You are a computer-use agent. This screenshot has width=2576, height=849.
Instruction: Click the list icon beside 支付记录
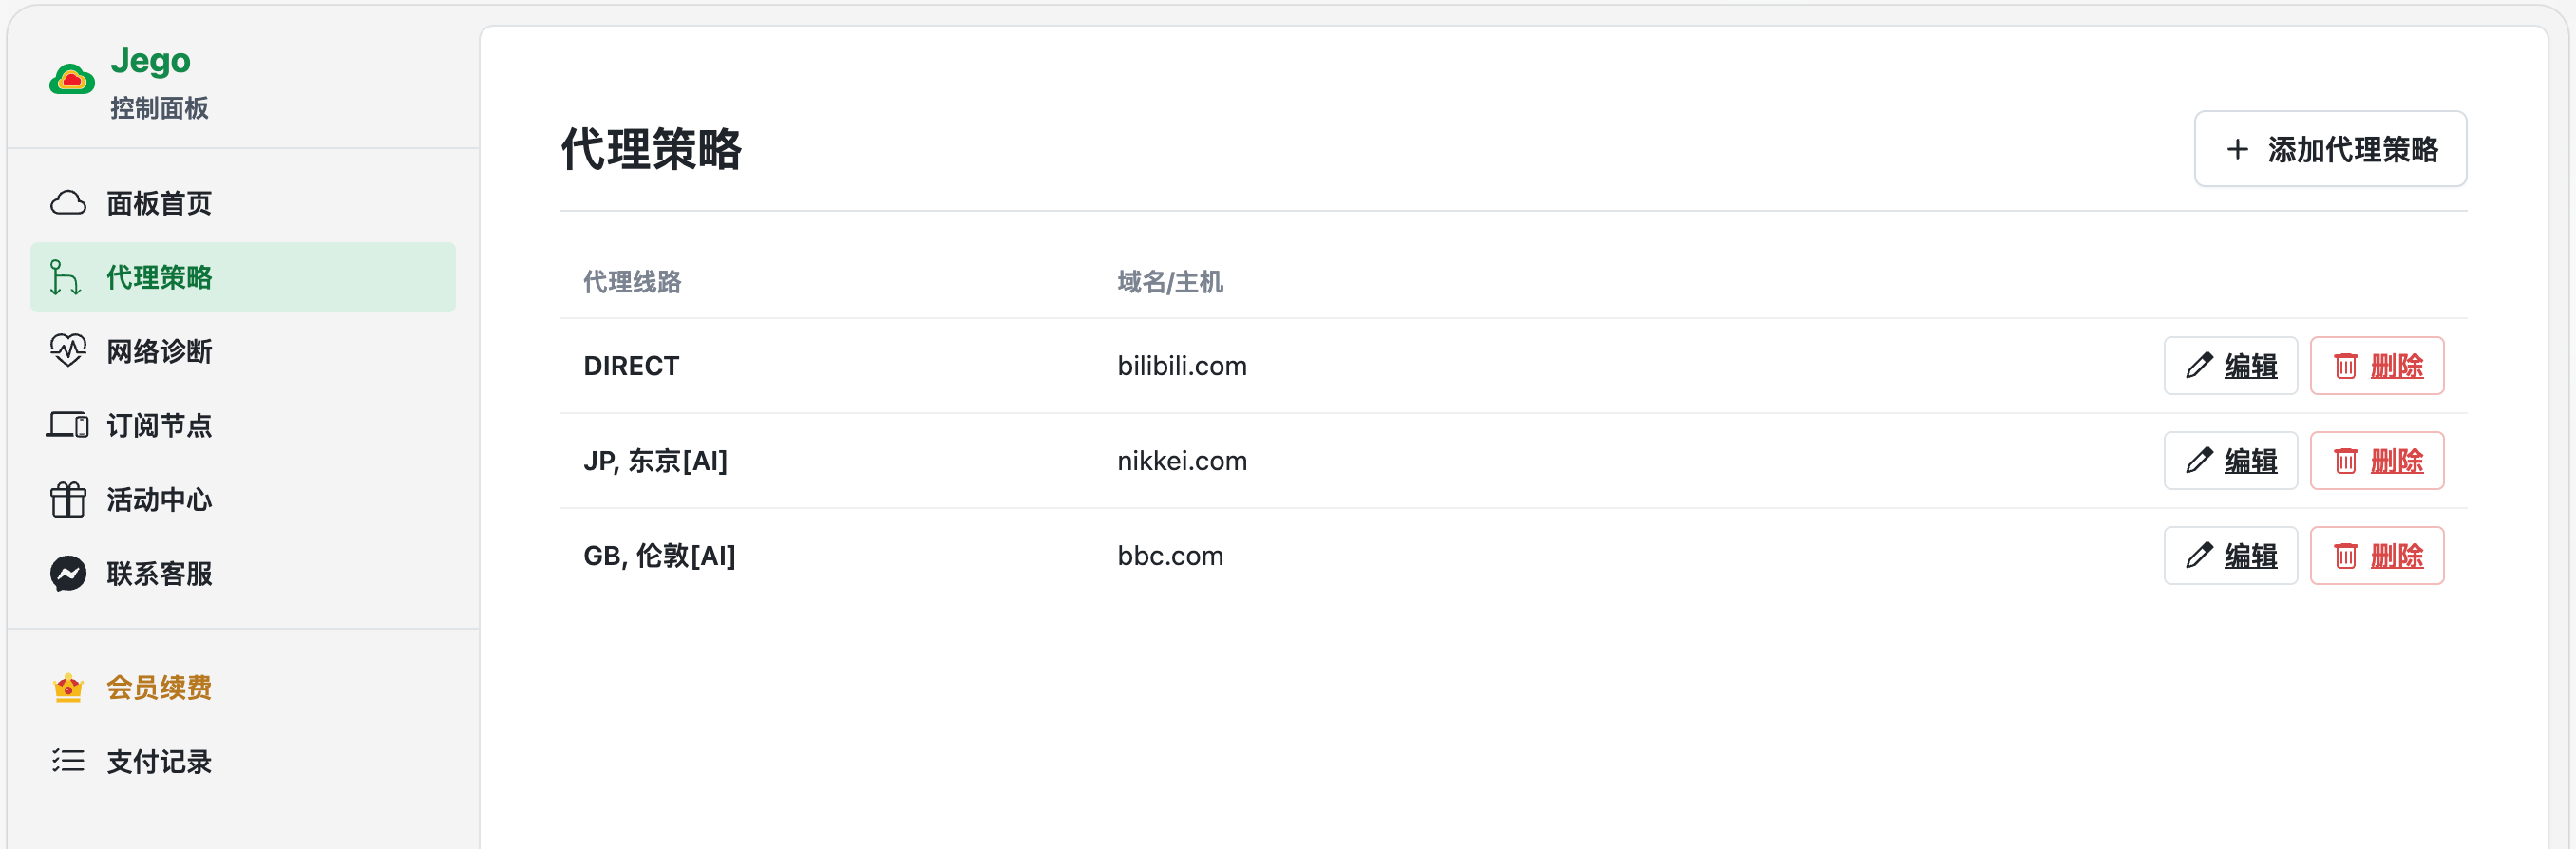[68, 761]
